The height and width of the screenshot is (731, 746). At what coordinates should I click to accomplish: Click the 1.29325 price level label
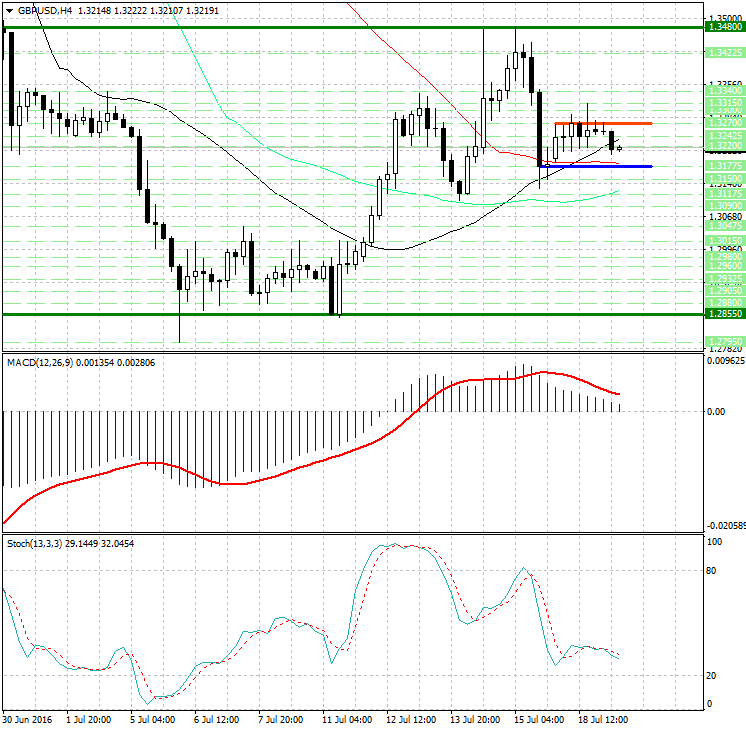(x=725, y=278)
